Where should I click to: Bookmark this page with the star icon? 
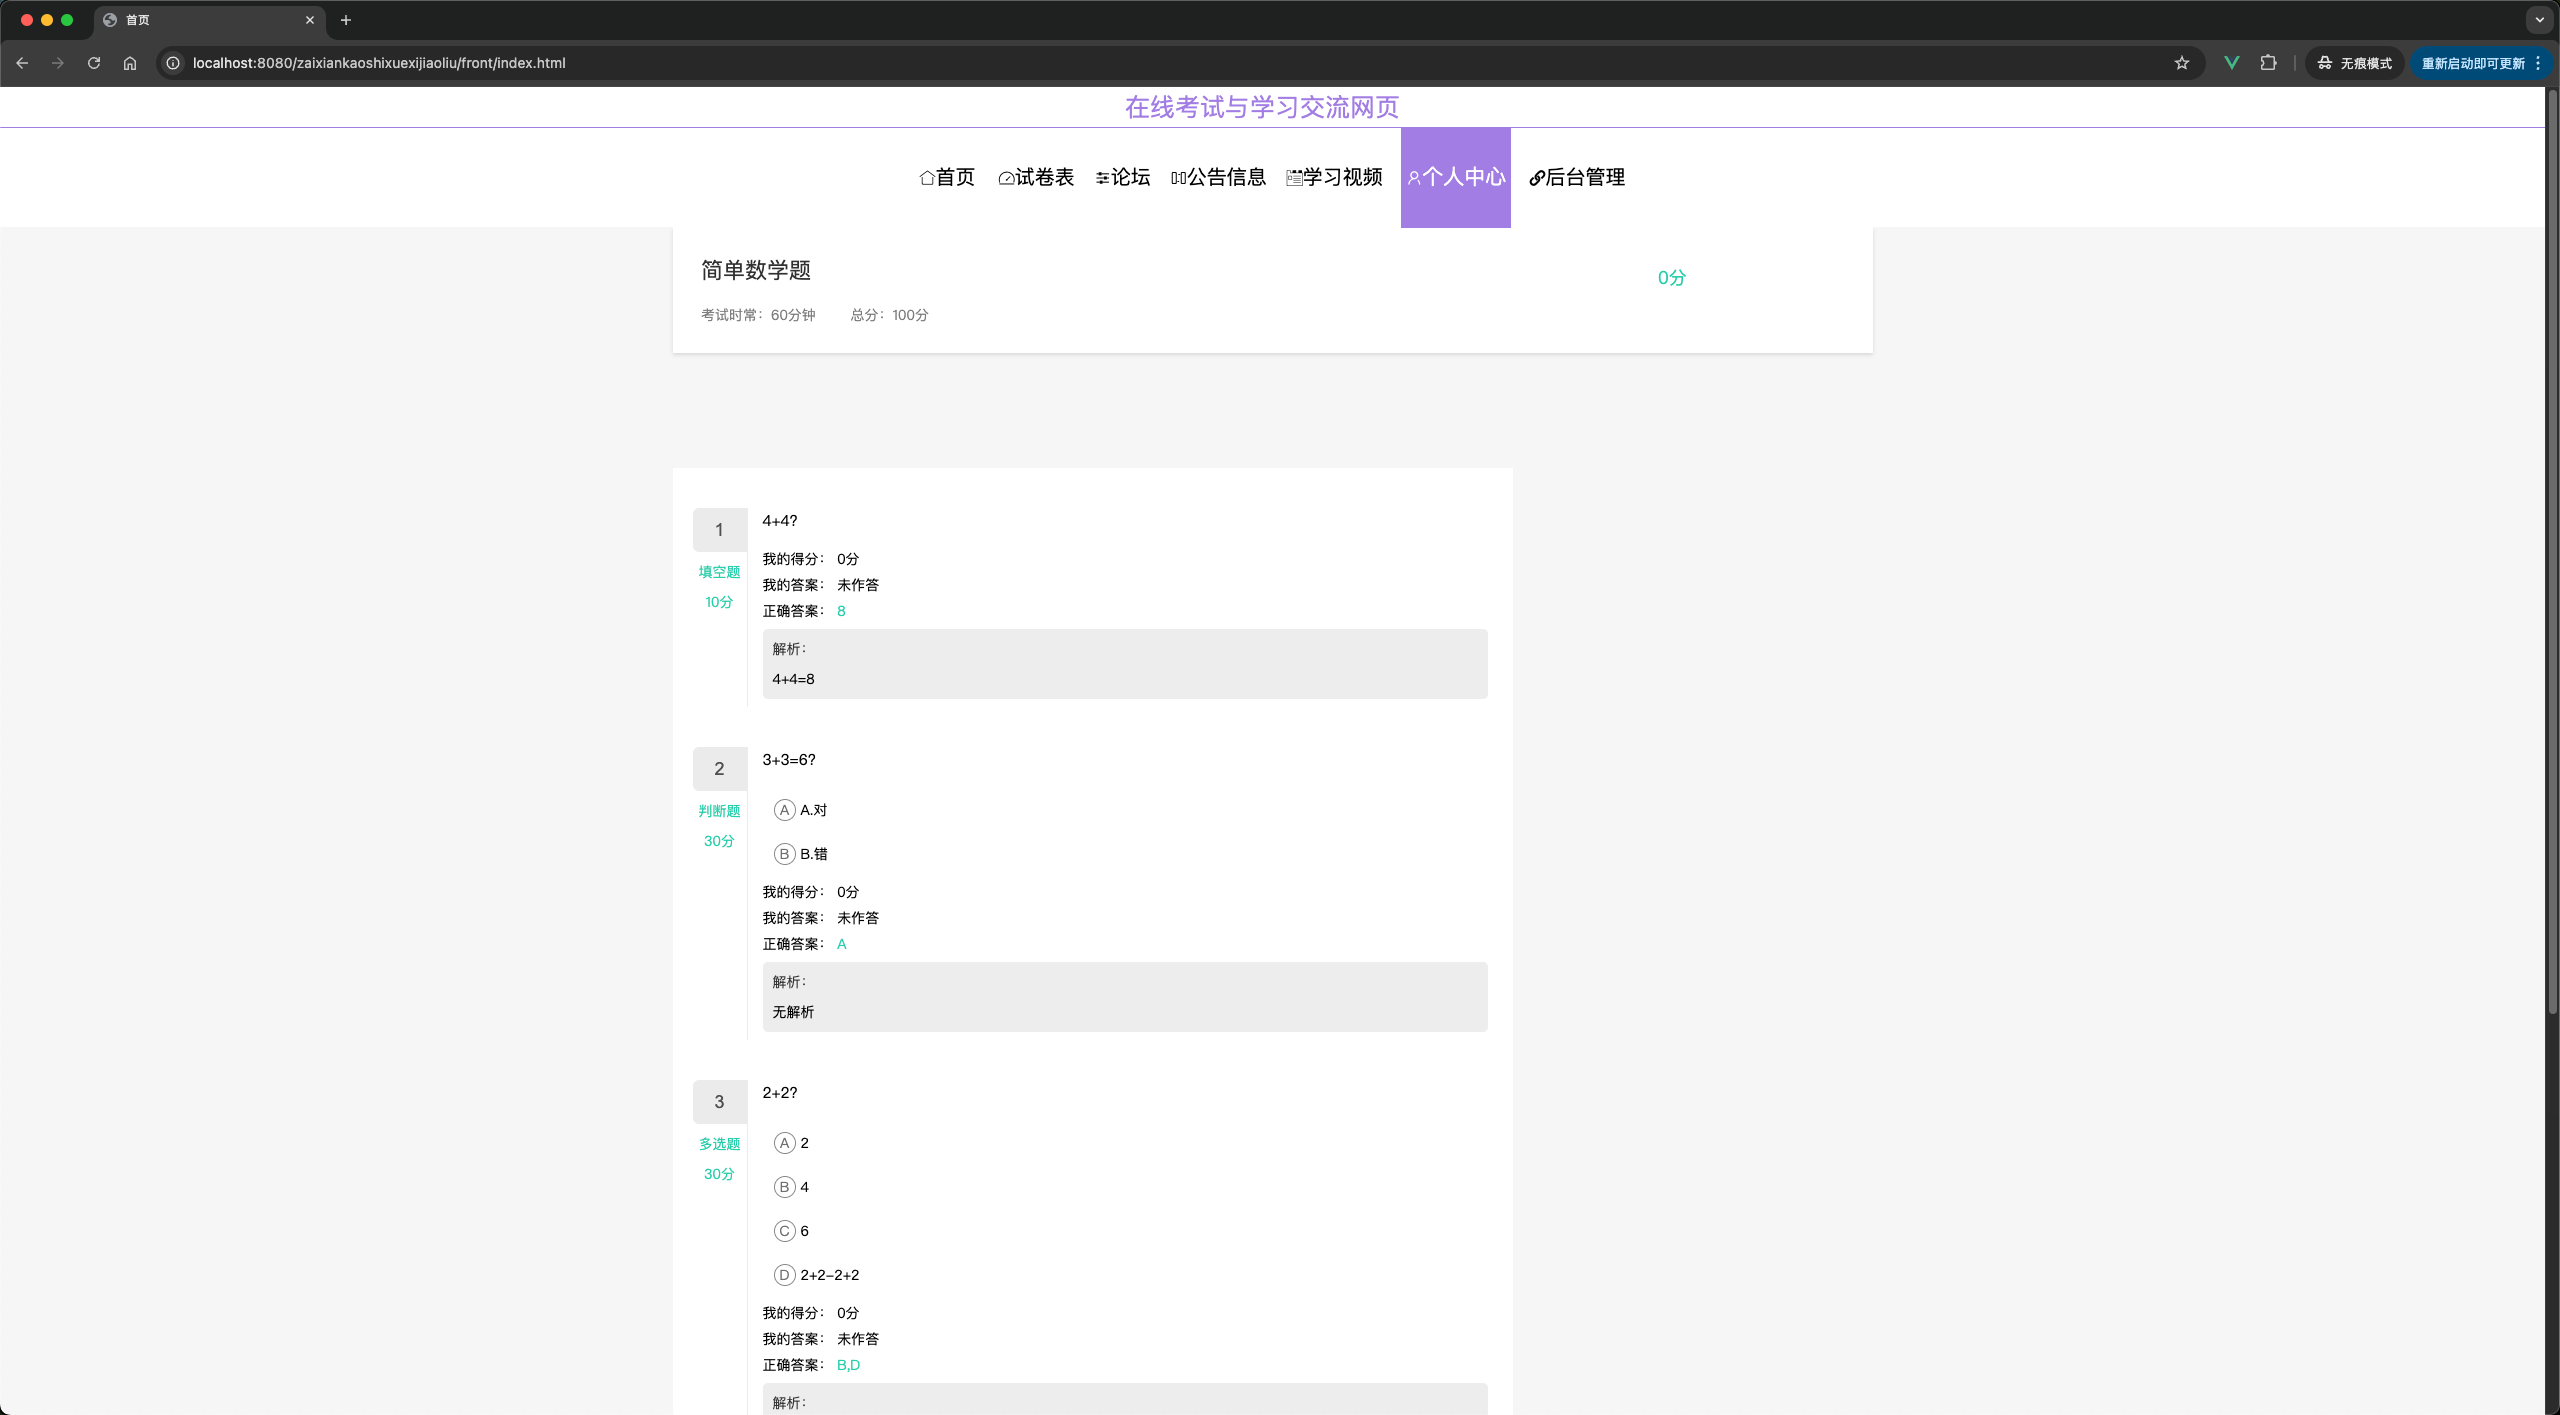(2182, 63)
